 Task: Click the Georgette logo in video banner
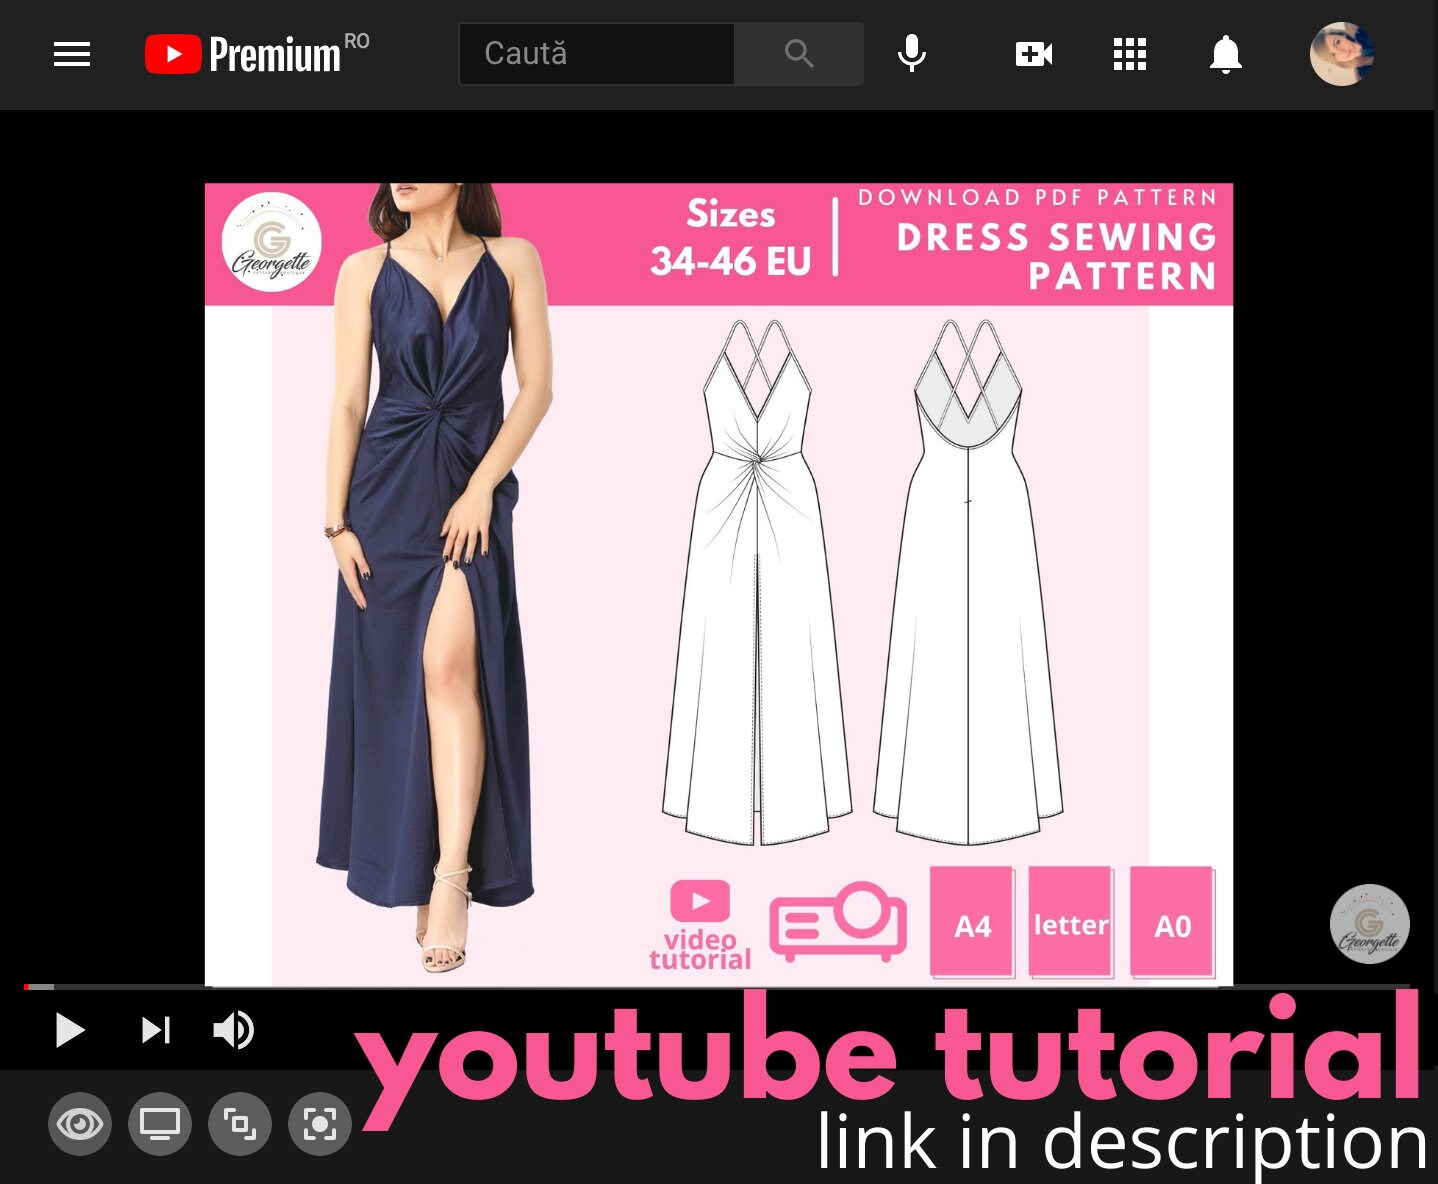pyautogui.click(x=272, y=242)
